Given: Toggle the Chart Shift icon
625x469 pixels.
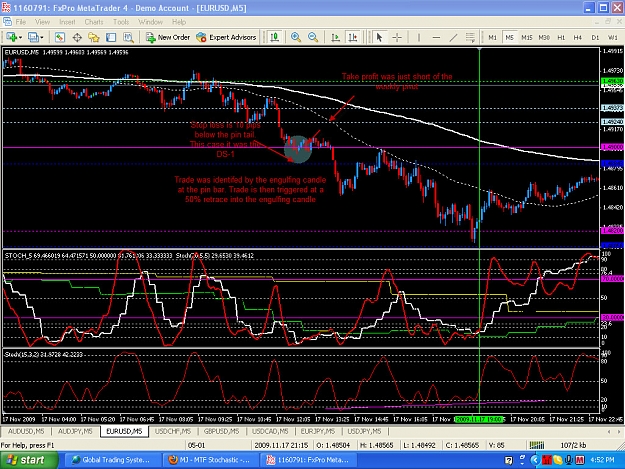Looking at the screenshot, I should tap(353, 37).
